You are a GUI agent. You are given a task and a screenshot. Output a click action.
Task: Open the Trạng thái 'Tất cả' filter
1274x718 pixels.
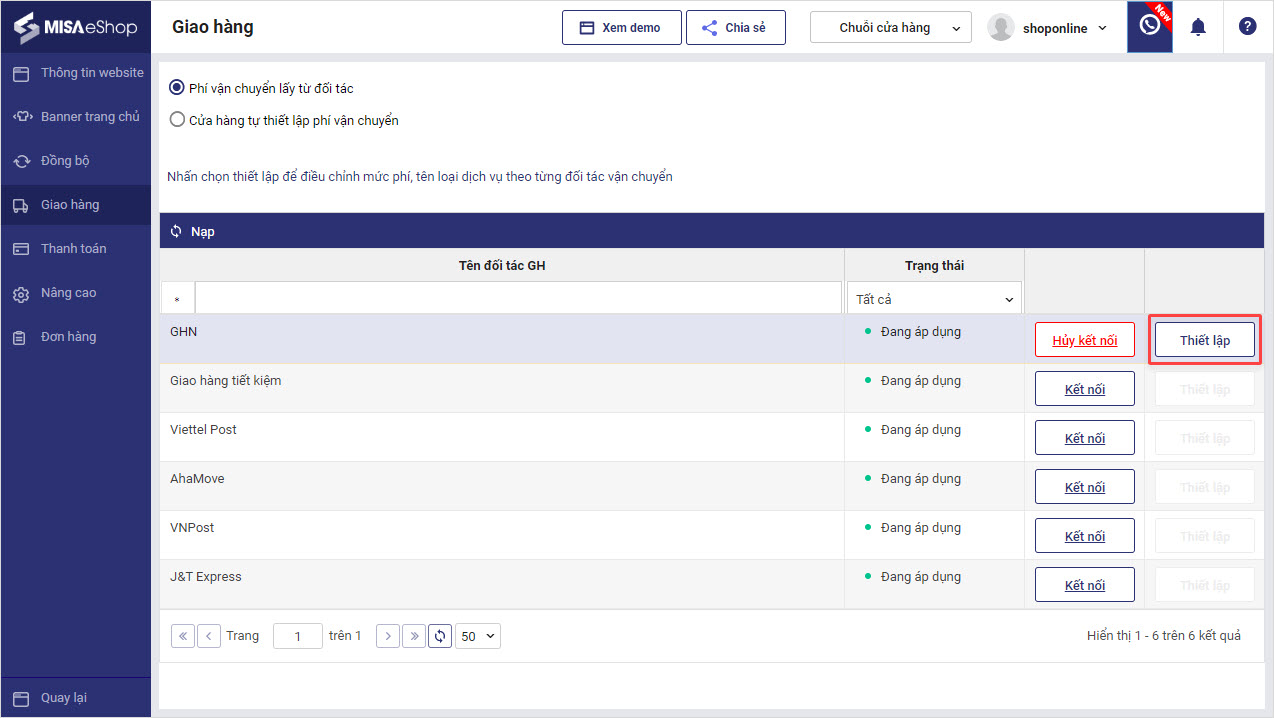pos(935,299)
